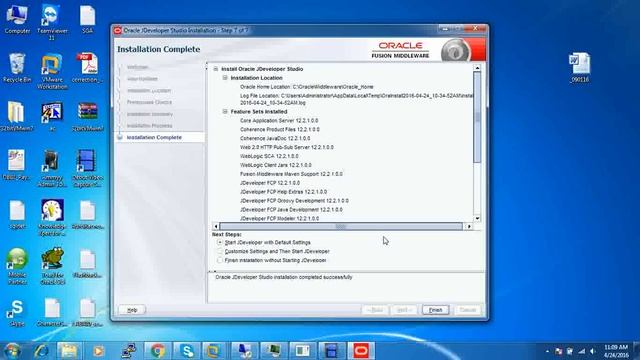The height and width of the screenshot is (360, 640).
Task: Open Toad for Oracle desktop shortcut
Action: pyautogui.click(x=52, y=266)
